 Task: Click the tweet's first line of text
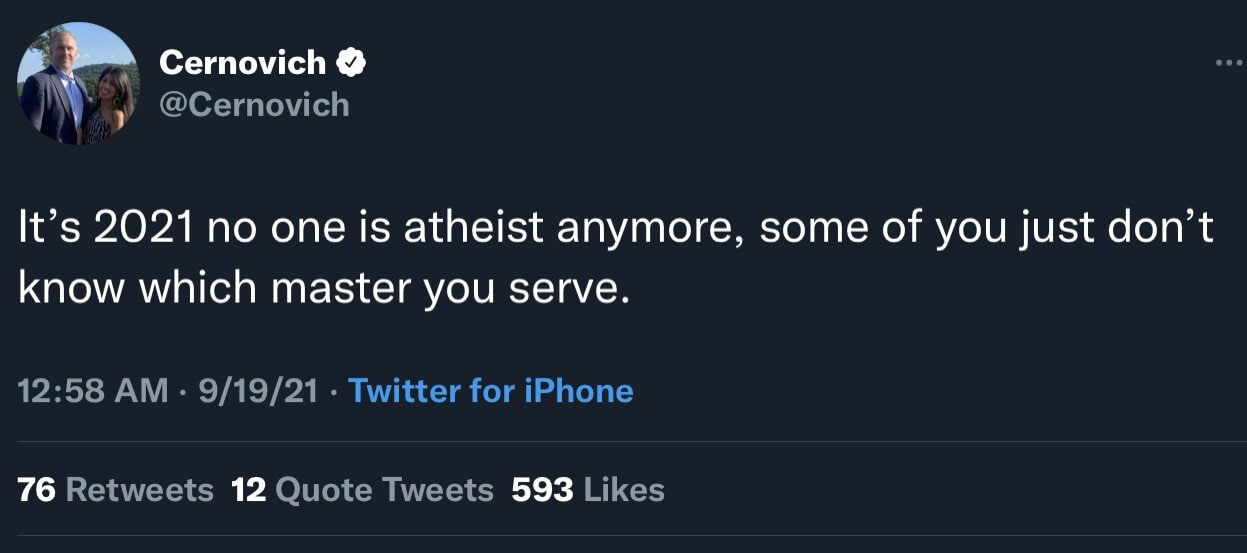[615, 229]
